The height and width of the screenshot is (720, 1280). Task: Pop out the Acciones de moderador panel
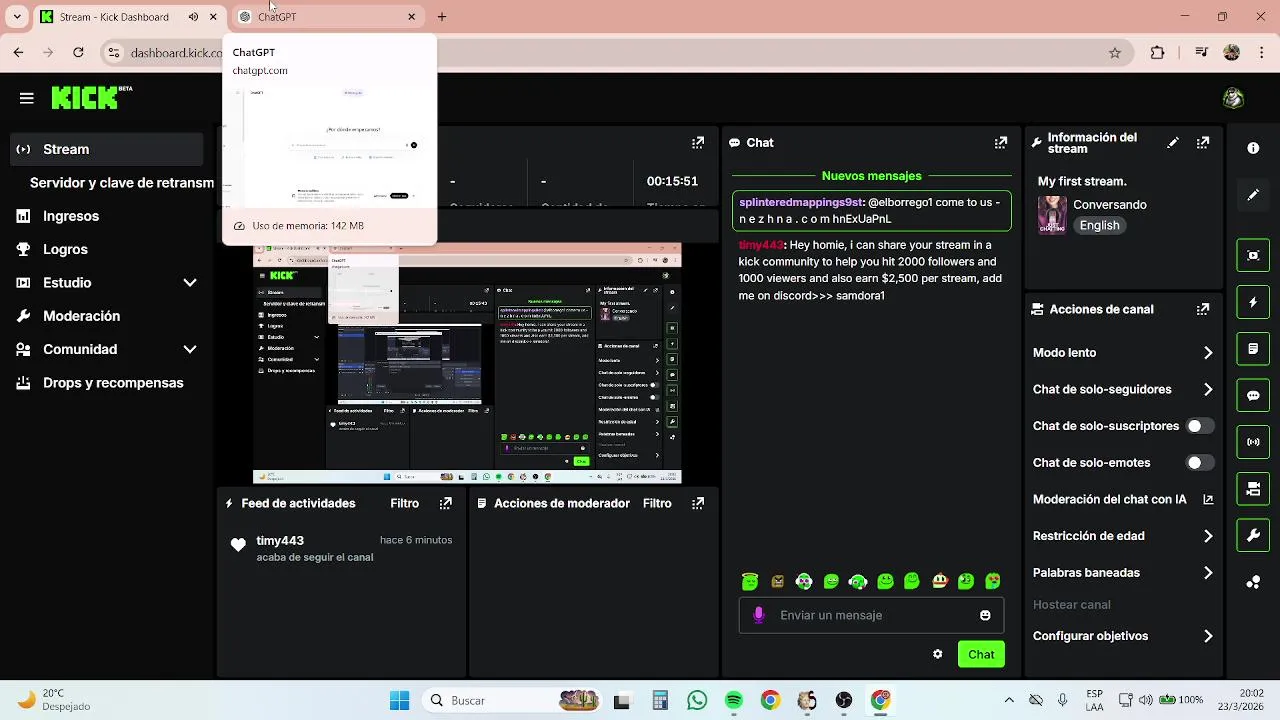click(698, 504)
